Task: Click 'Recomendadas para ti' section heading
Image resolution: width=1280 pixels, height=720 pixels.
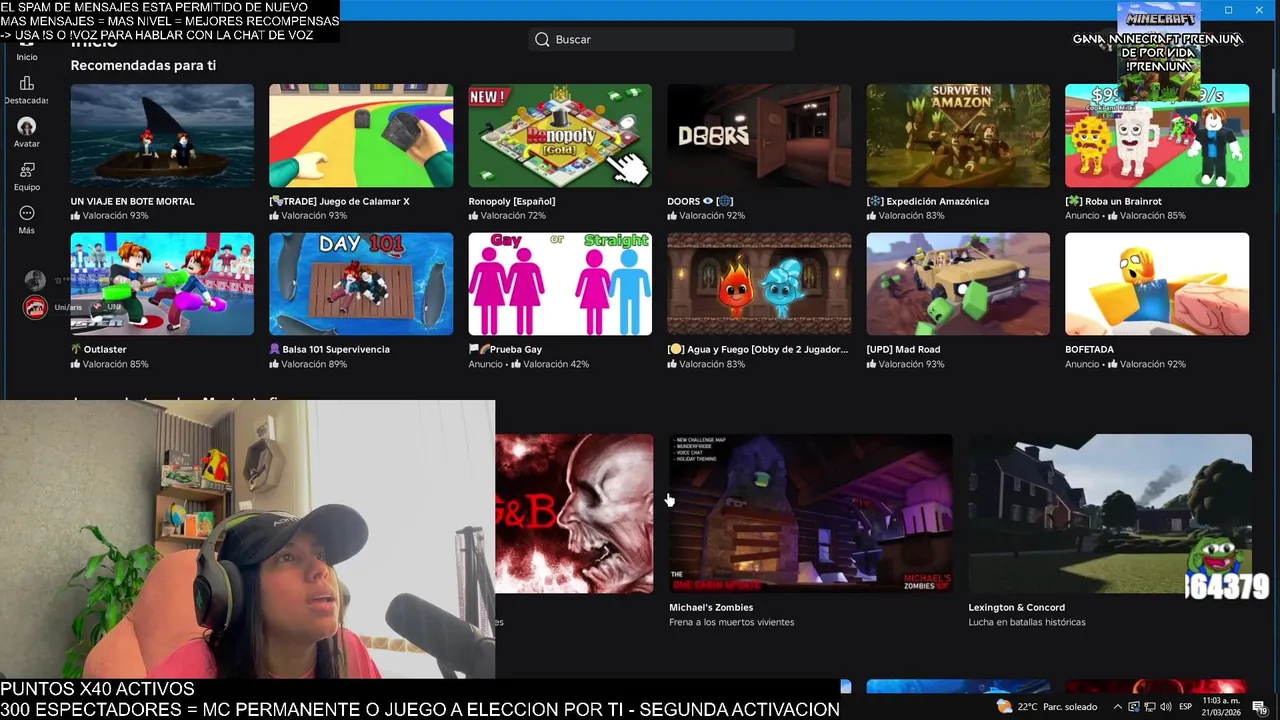Action: (x=143, y=65)
